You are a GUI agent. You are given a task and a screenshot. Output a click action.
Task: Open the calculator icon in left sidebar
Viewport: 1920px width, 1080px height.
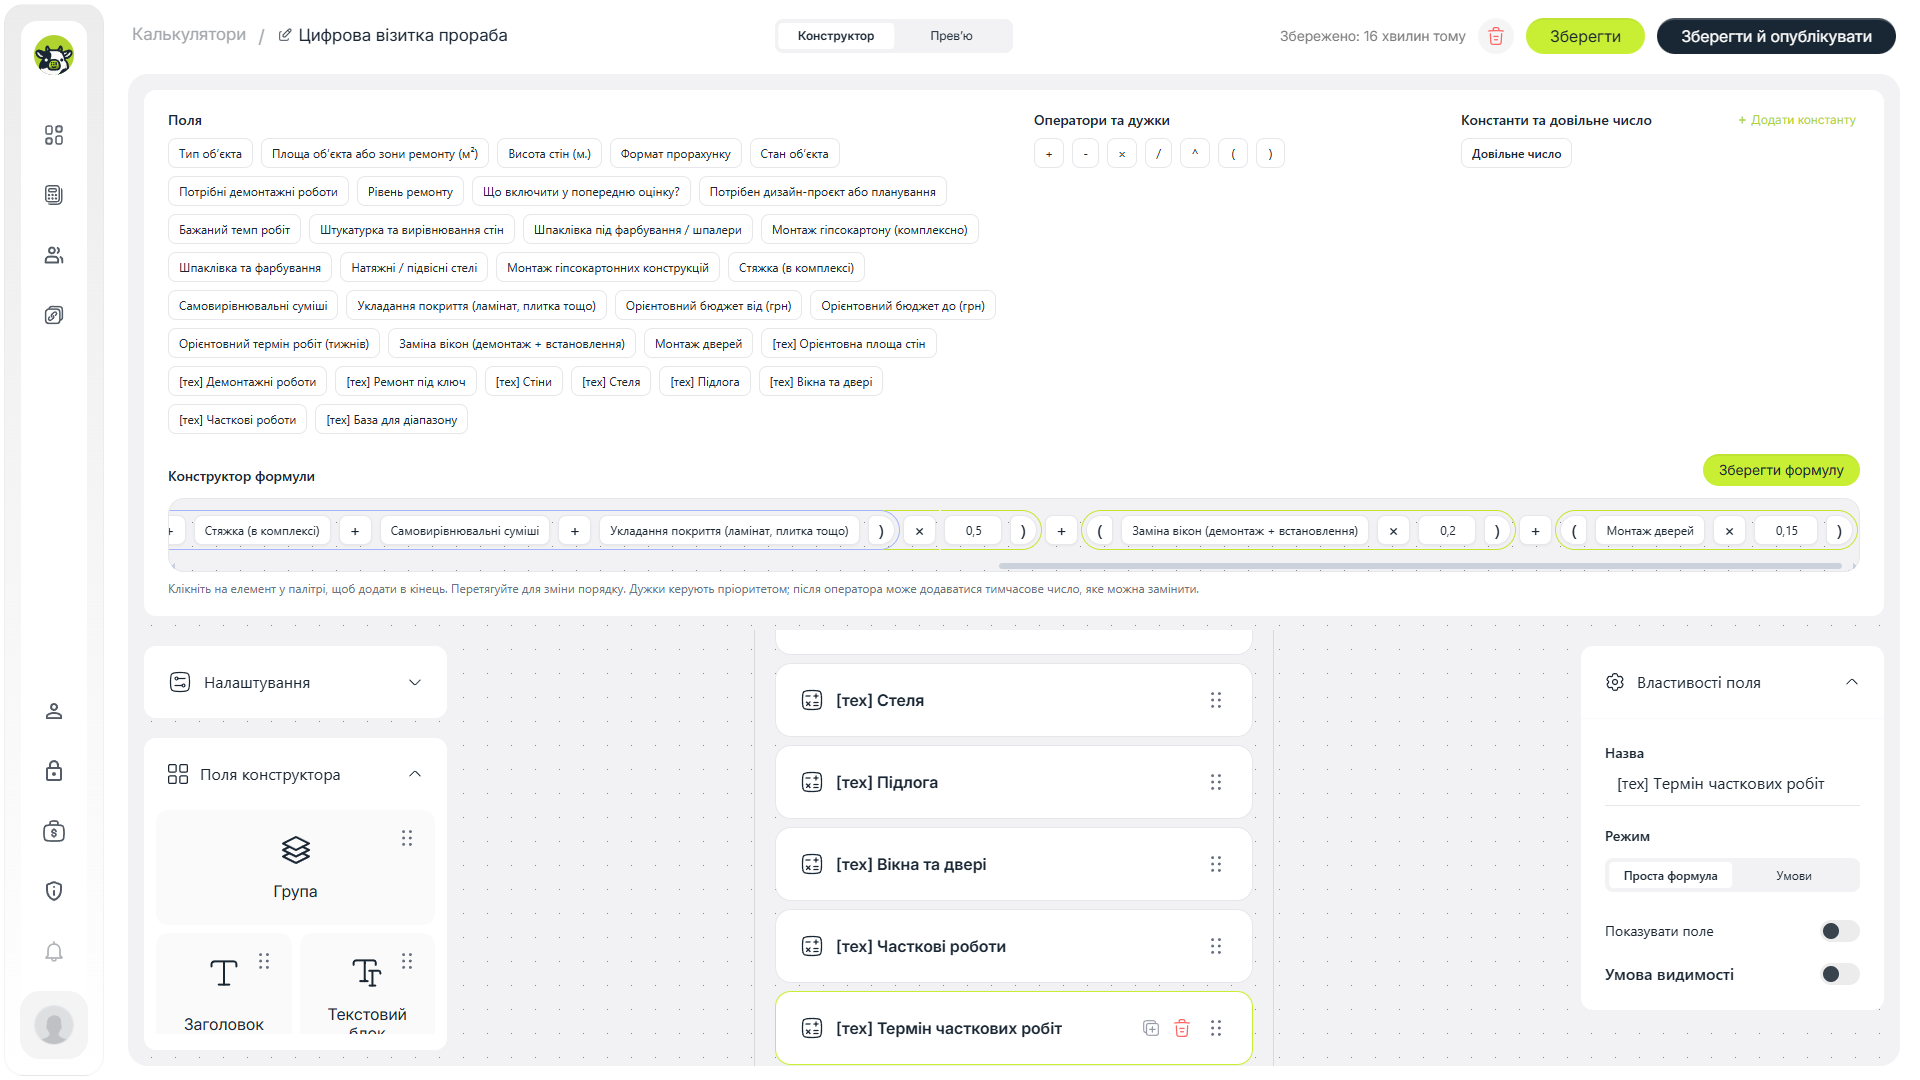54,195
